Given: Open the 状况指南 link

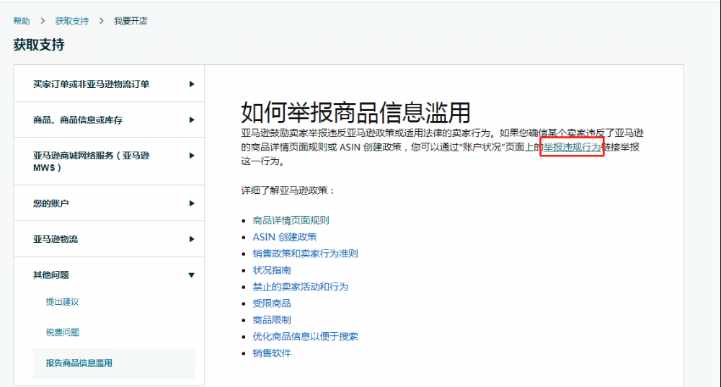Looking at the screenshot, I should (x=272, y=270).
